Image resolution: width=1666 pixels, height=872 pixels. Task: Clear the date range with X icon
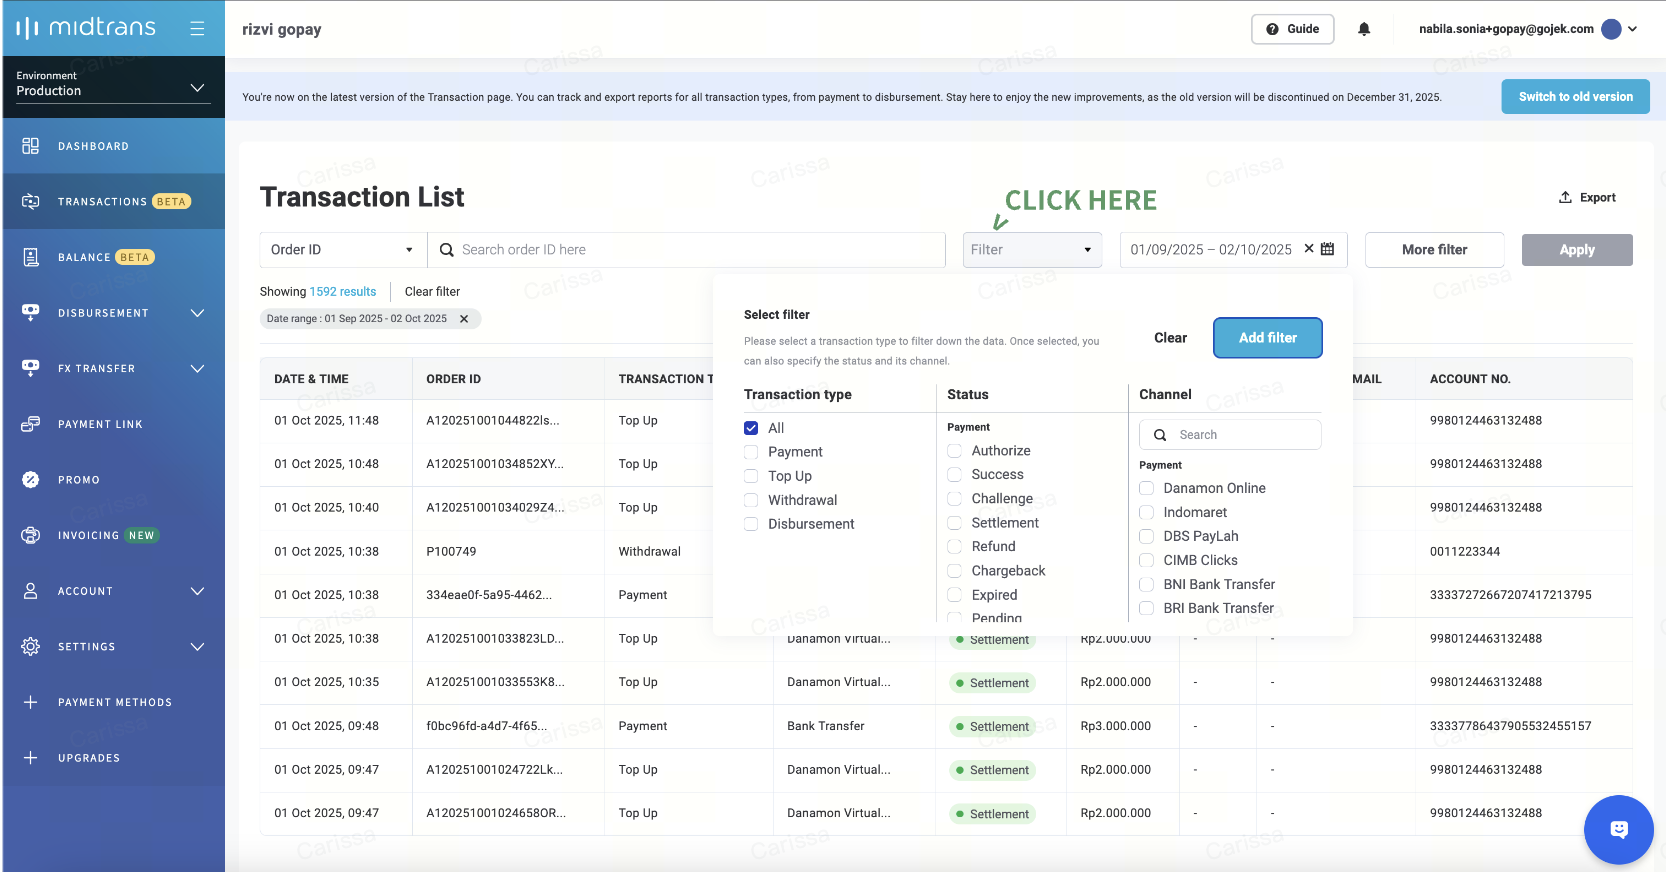click(1309, 249)
